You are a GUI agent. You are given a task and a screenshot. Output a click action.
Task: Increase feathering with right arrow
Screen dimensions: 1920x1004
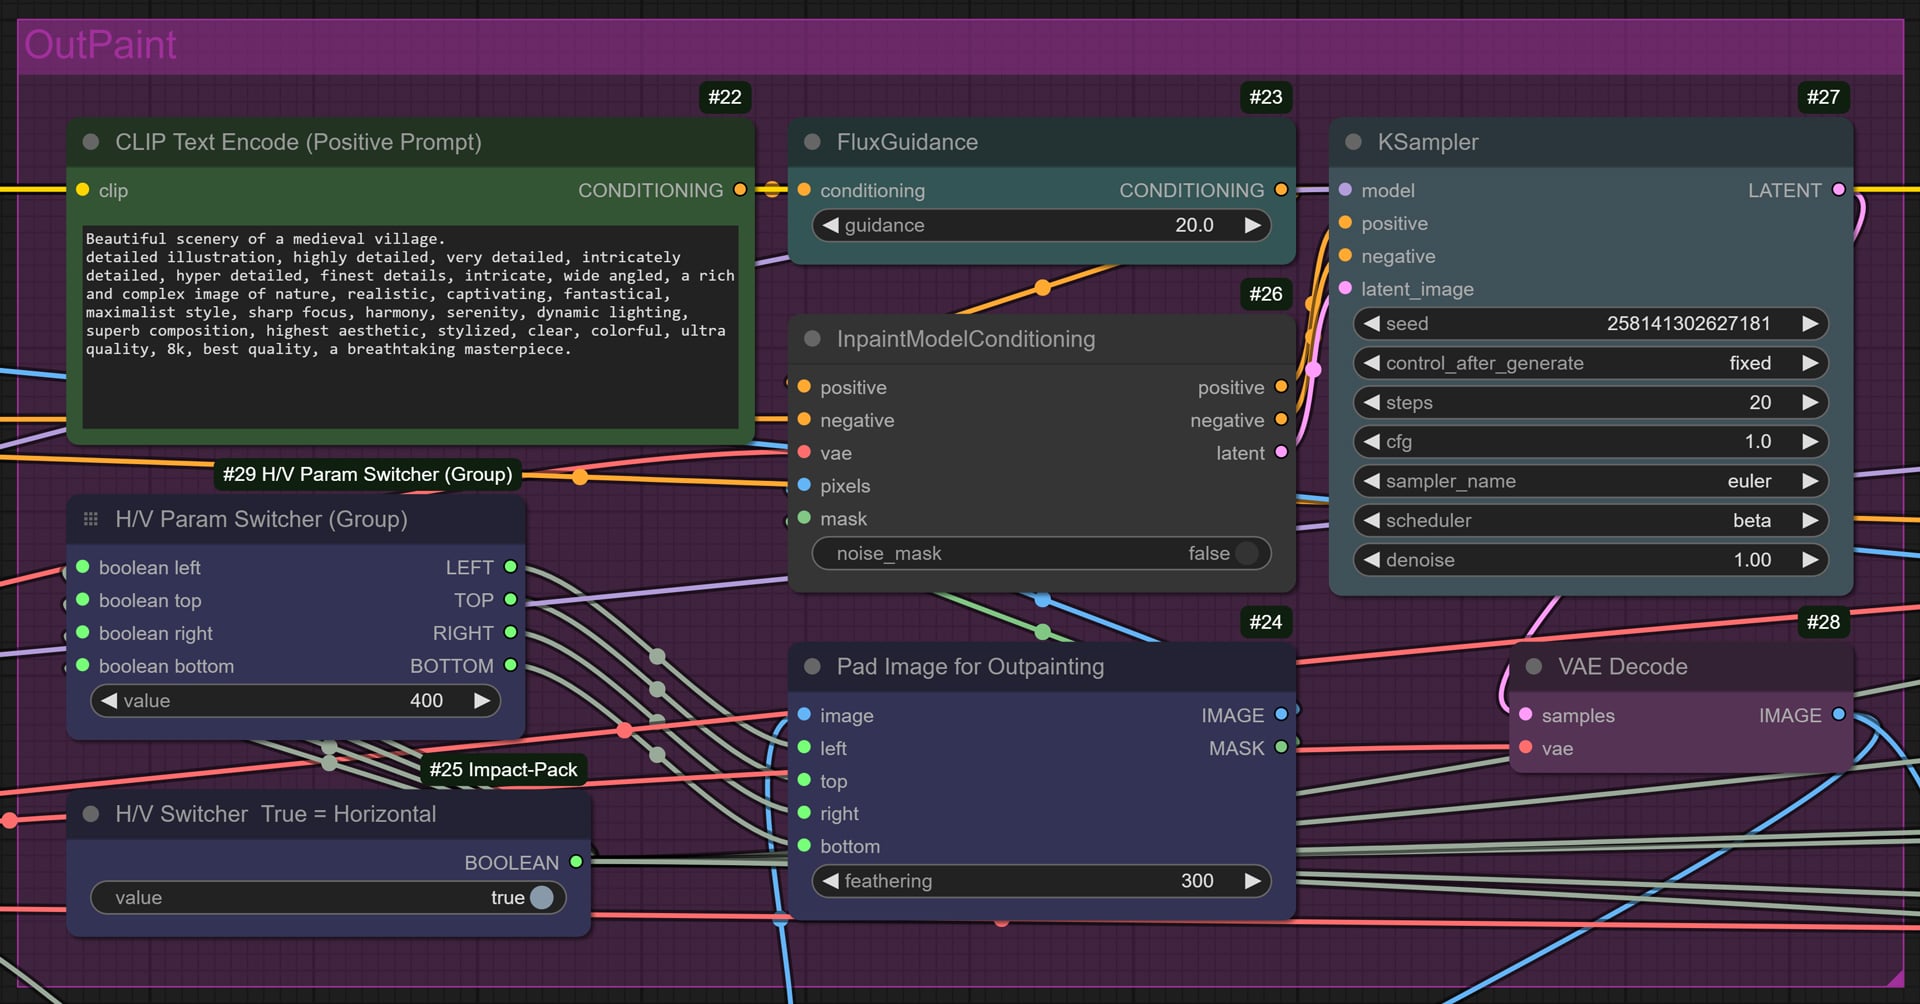[x=1252, y=881]
